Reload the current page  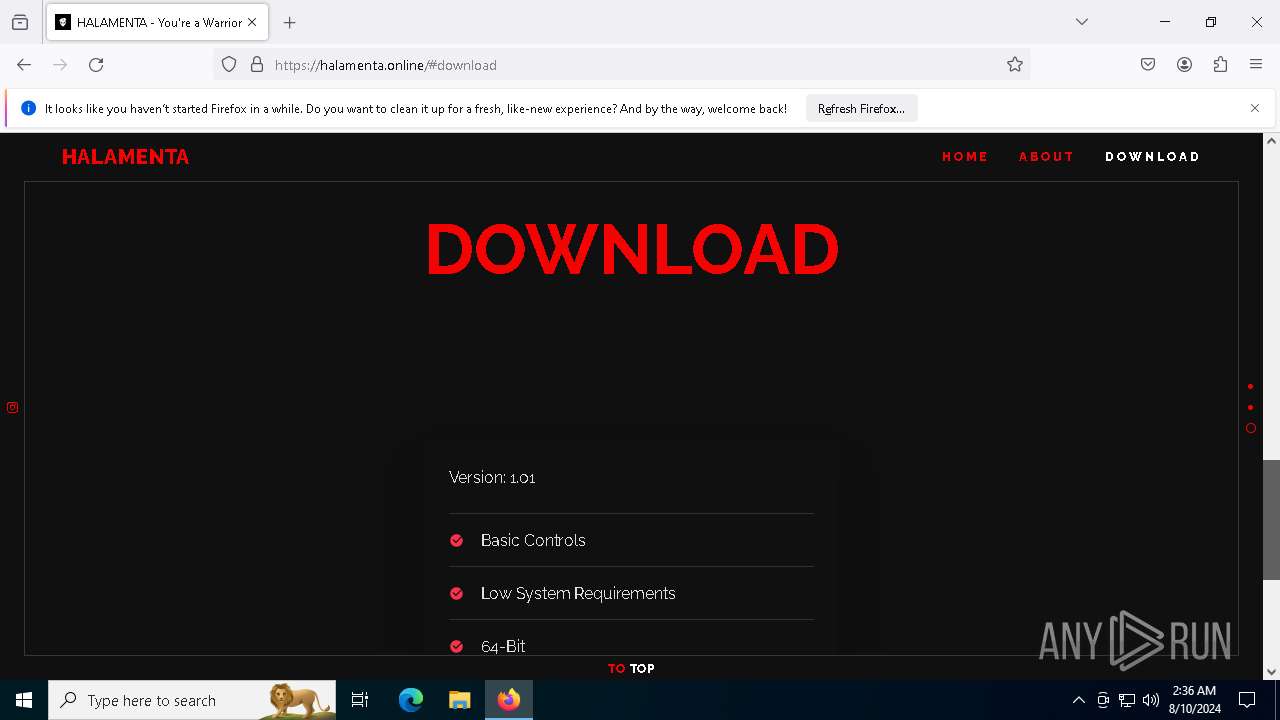click(96, 65)
